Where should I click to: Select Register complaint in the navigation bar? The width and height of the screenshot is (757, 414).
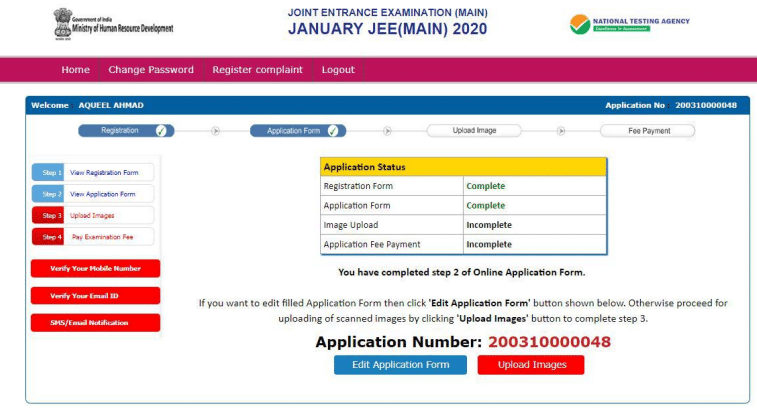[257, 70]
